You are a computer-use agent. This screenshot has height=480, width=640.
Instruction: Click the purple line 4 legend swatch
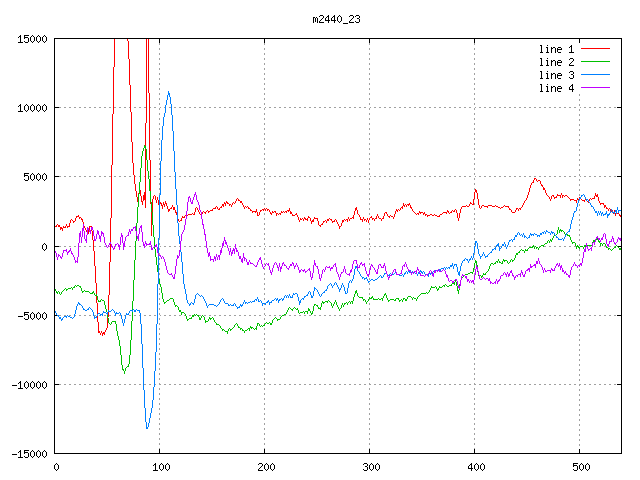[596, 88]
